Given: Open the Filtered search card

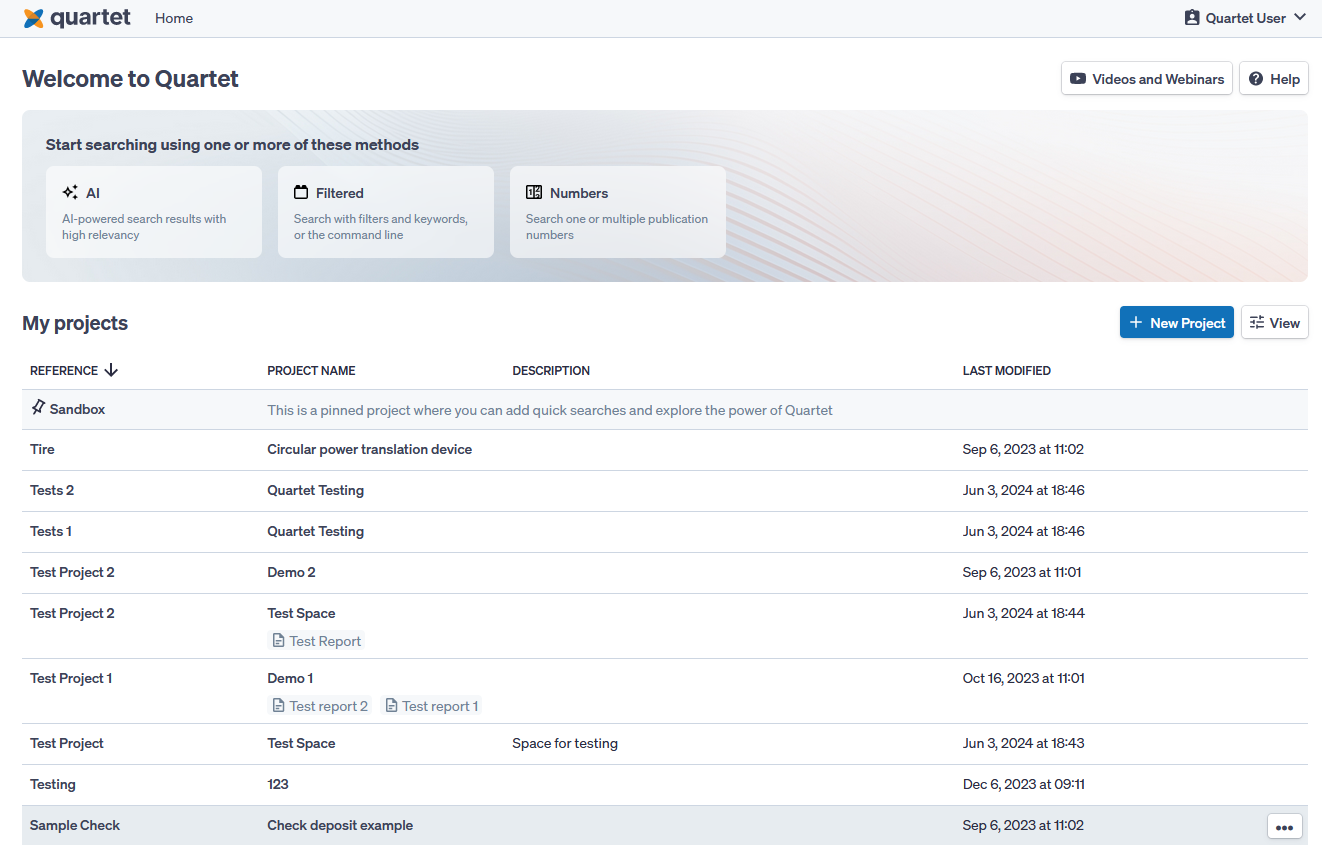Looking at the screenshot, I should click(x=385, y=212).
